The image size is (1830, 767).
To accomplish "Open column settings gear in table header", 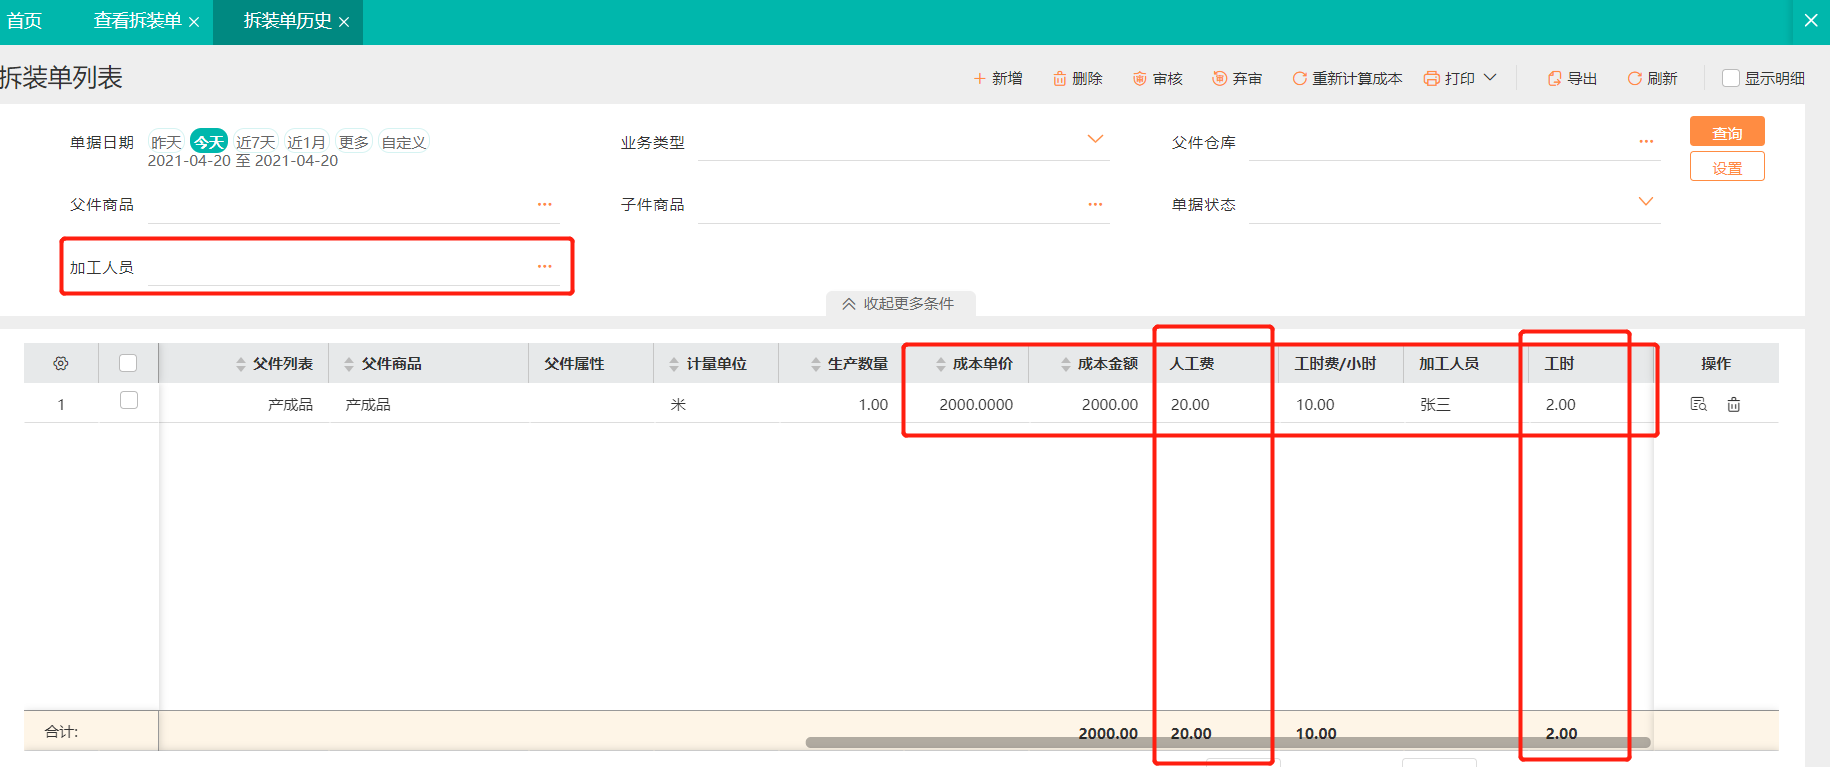I will click(x=61, y=363).
